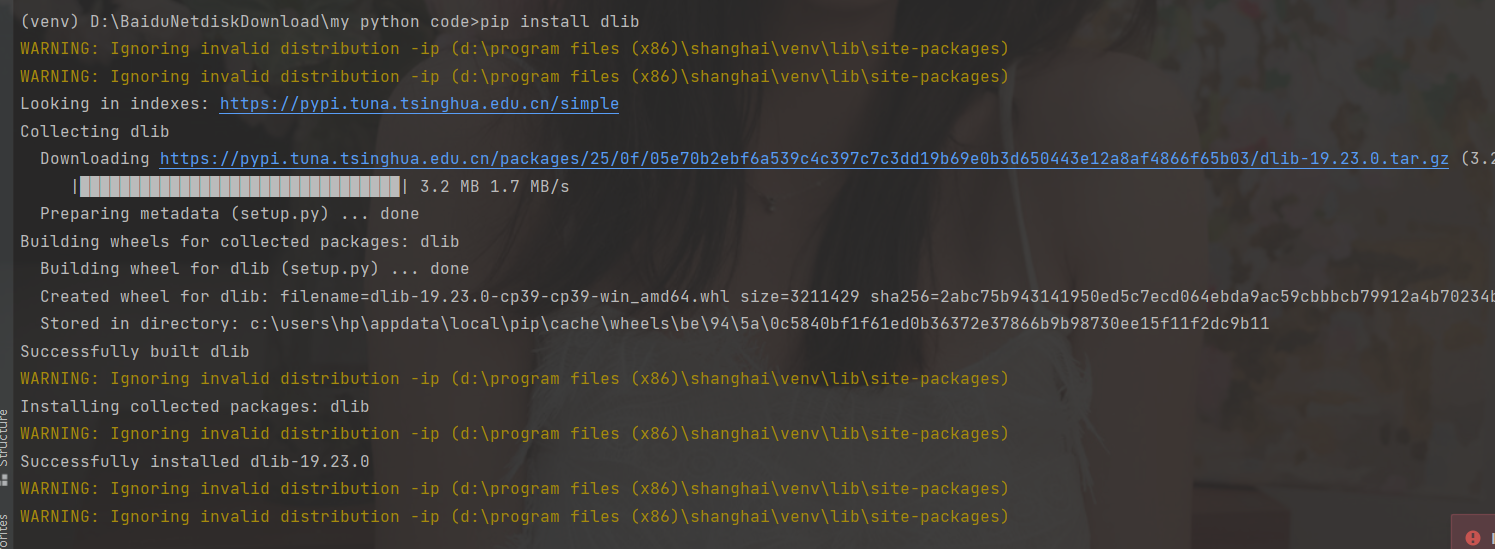Click the 'Building wheel for dlib (setup.py)' line

[255, 268]
